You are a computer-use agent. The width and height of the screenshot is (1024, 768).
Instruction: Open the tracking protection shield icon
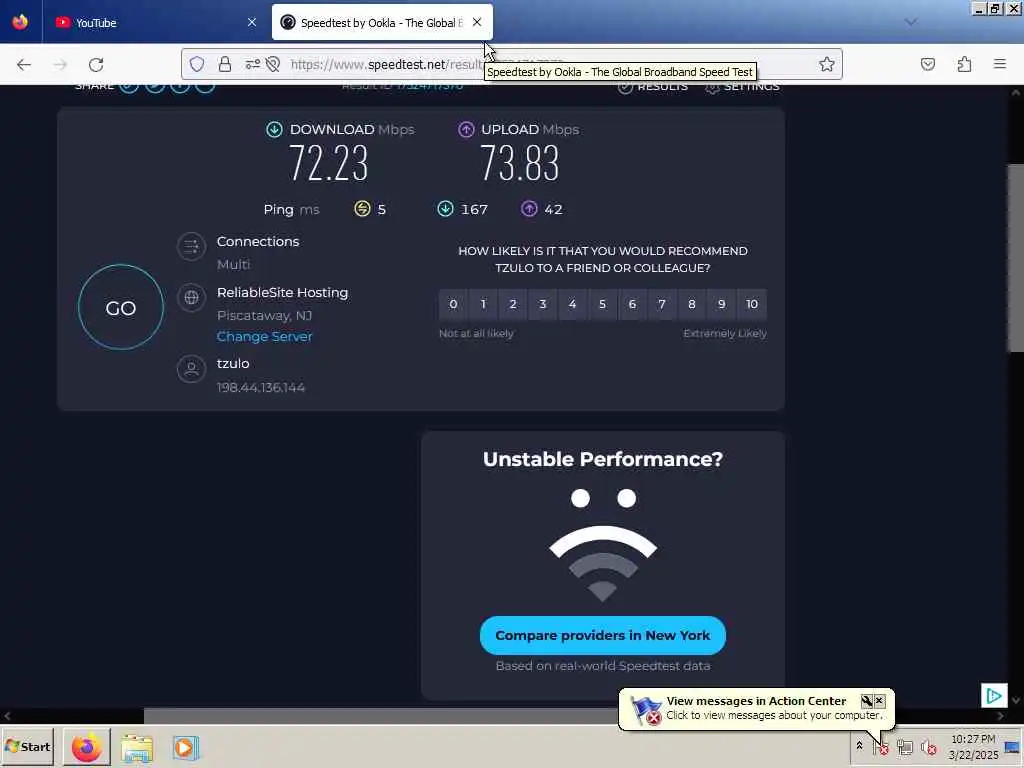(x=197, y=64)
